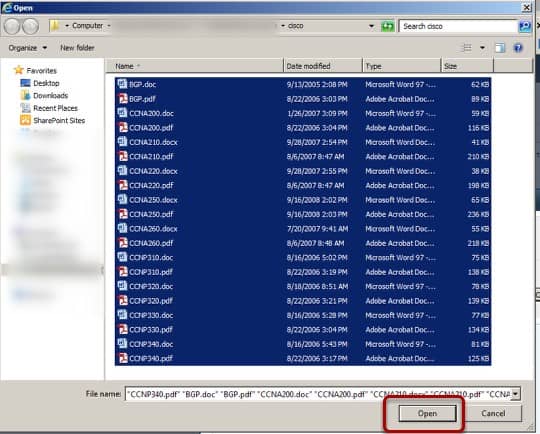
Task: Click the green Refresh icon
Action: 387,26
